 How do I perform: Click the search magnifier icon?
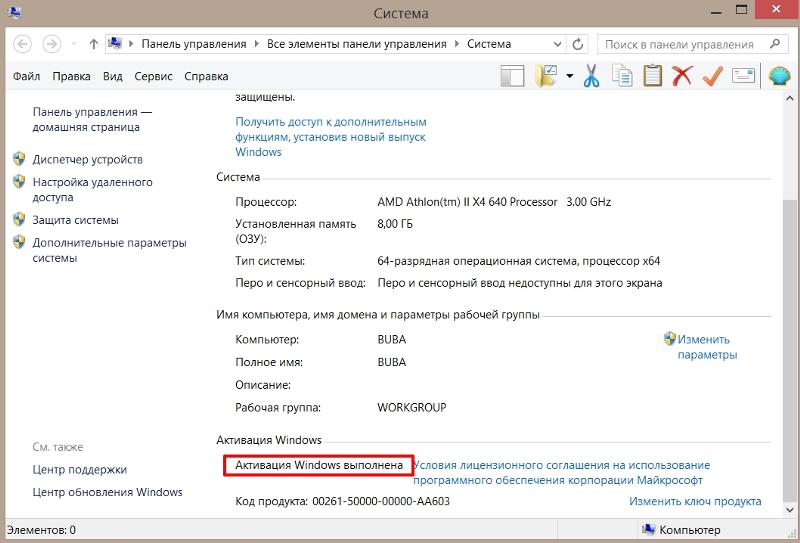click(774, 44)
